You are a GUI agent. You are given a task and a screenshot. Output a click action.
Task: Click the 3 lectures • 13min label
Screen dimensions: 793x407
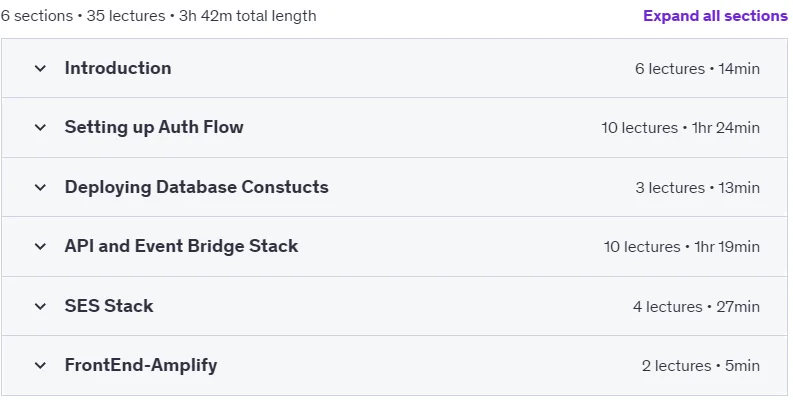point(697,188)
